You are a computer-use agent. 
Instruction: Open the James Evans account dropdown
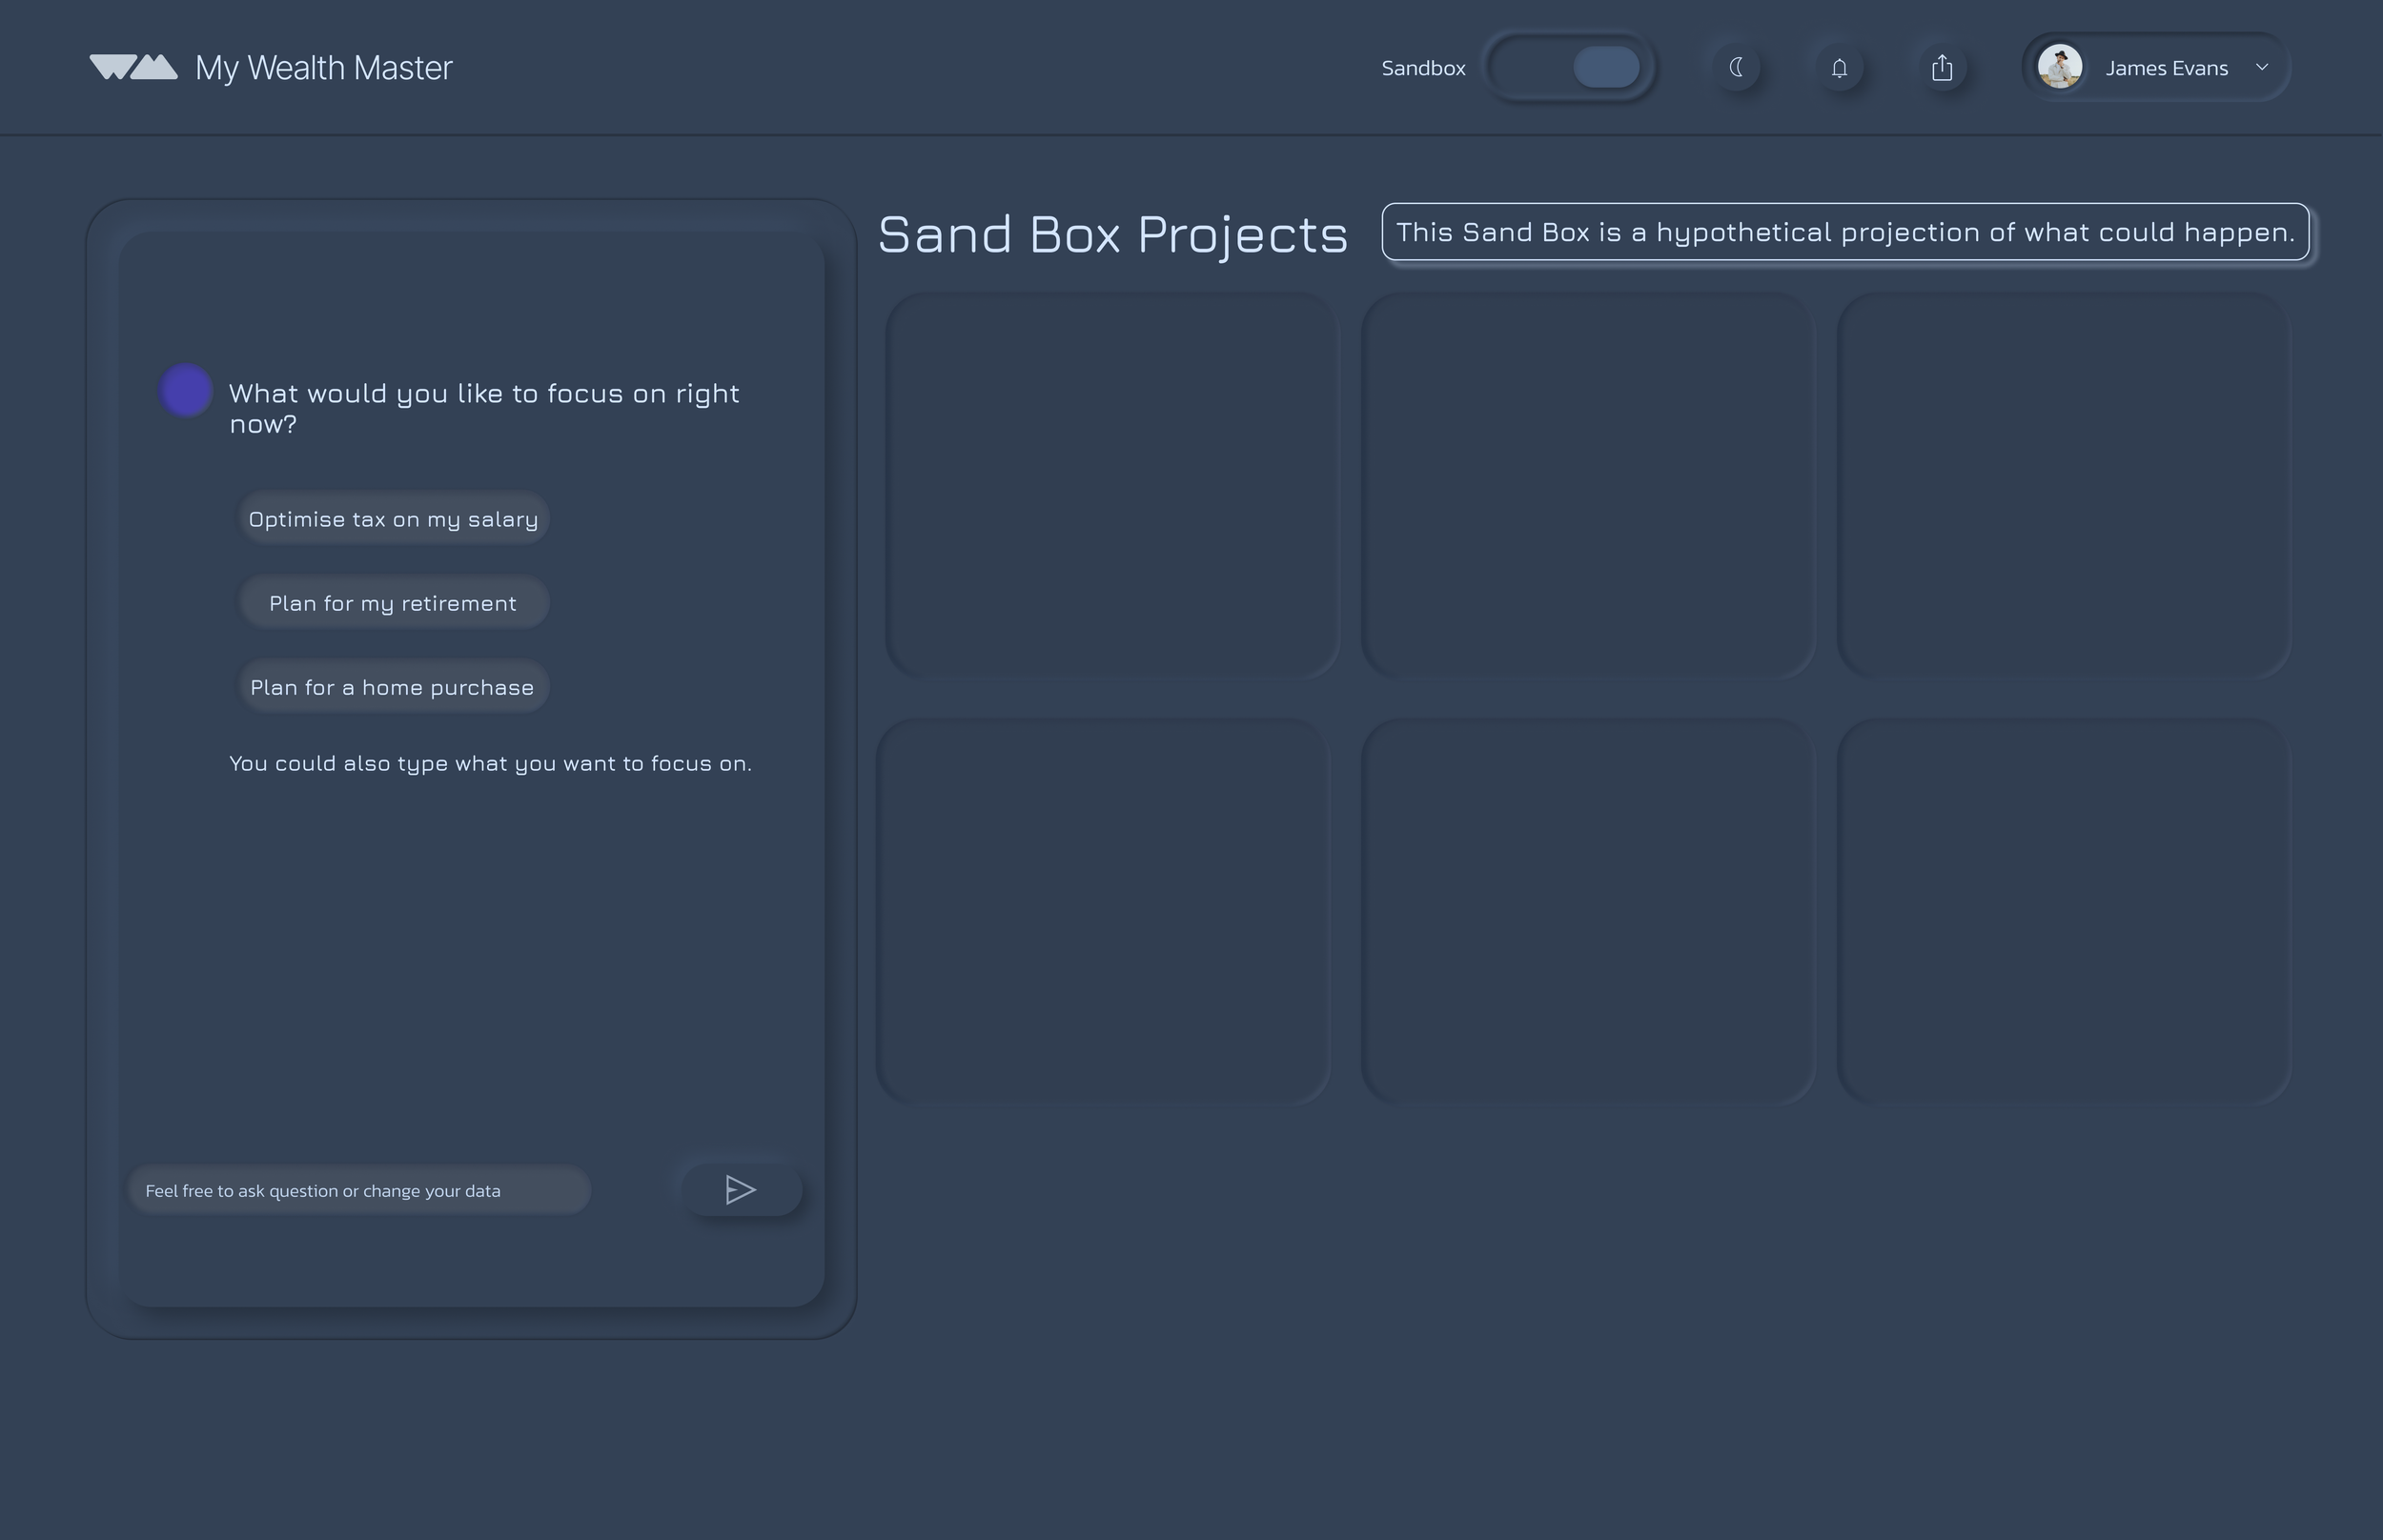coord(2165,67)
